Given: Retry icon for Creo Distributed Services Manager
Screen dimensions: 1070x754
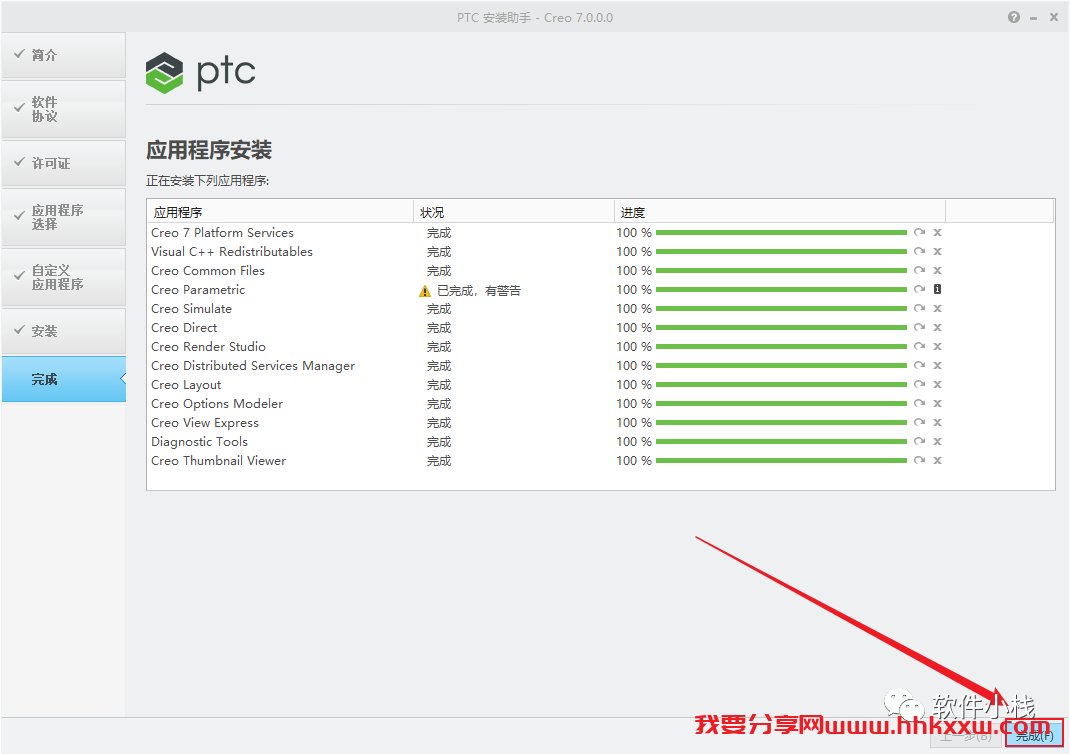Looking at the screenshot, I should (x=919, y=365).
